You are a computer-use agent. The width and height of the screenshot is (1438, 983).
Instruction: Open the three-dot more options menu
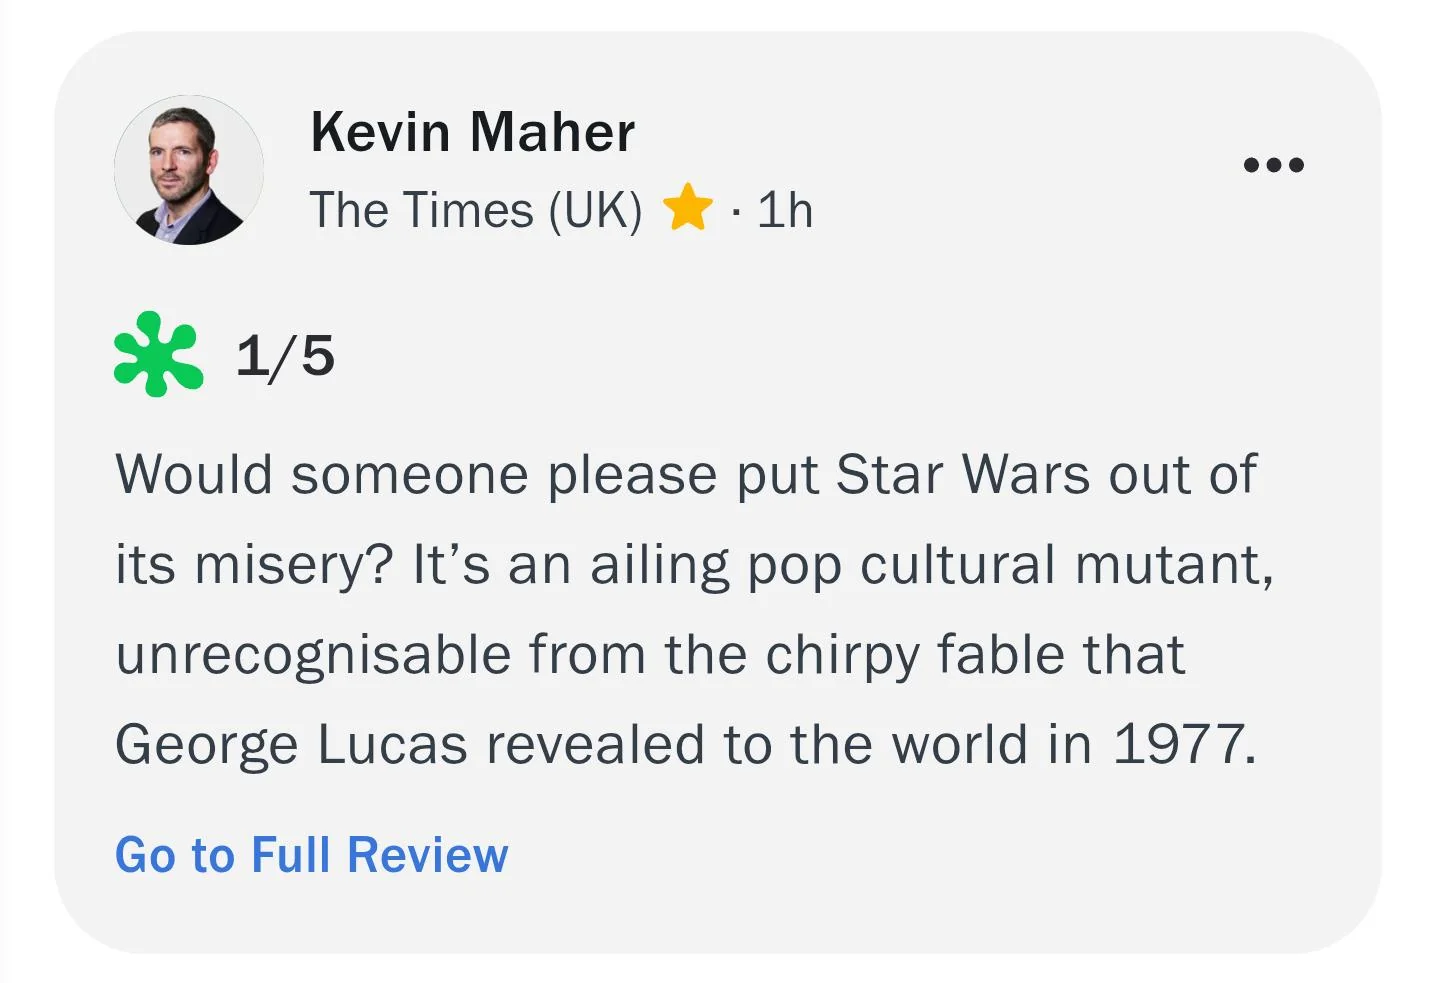(x=1273, y=165)
